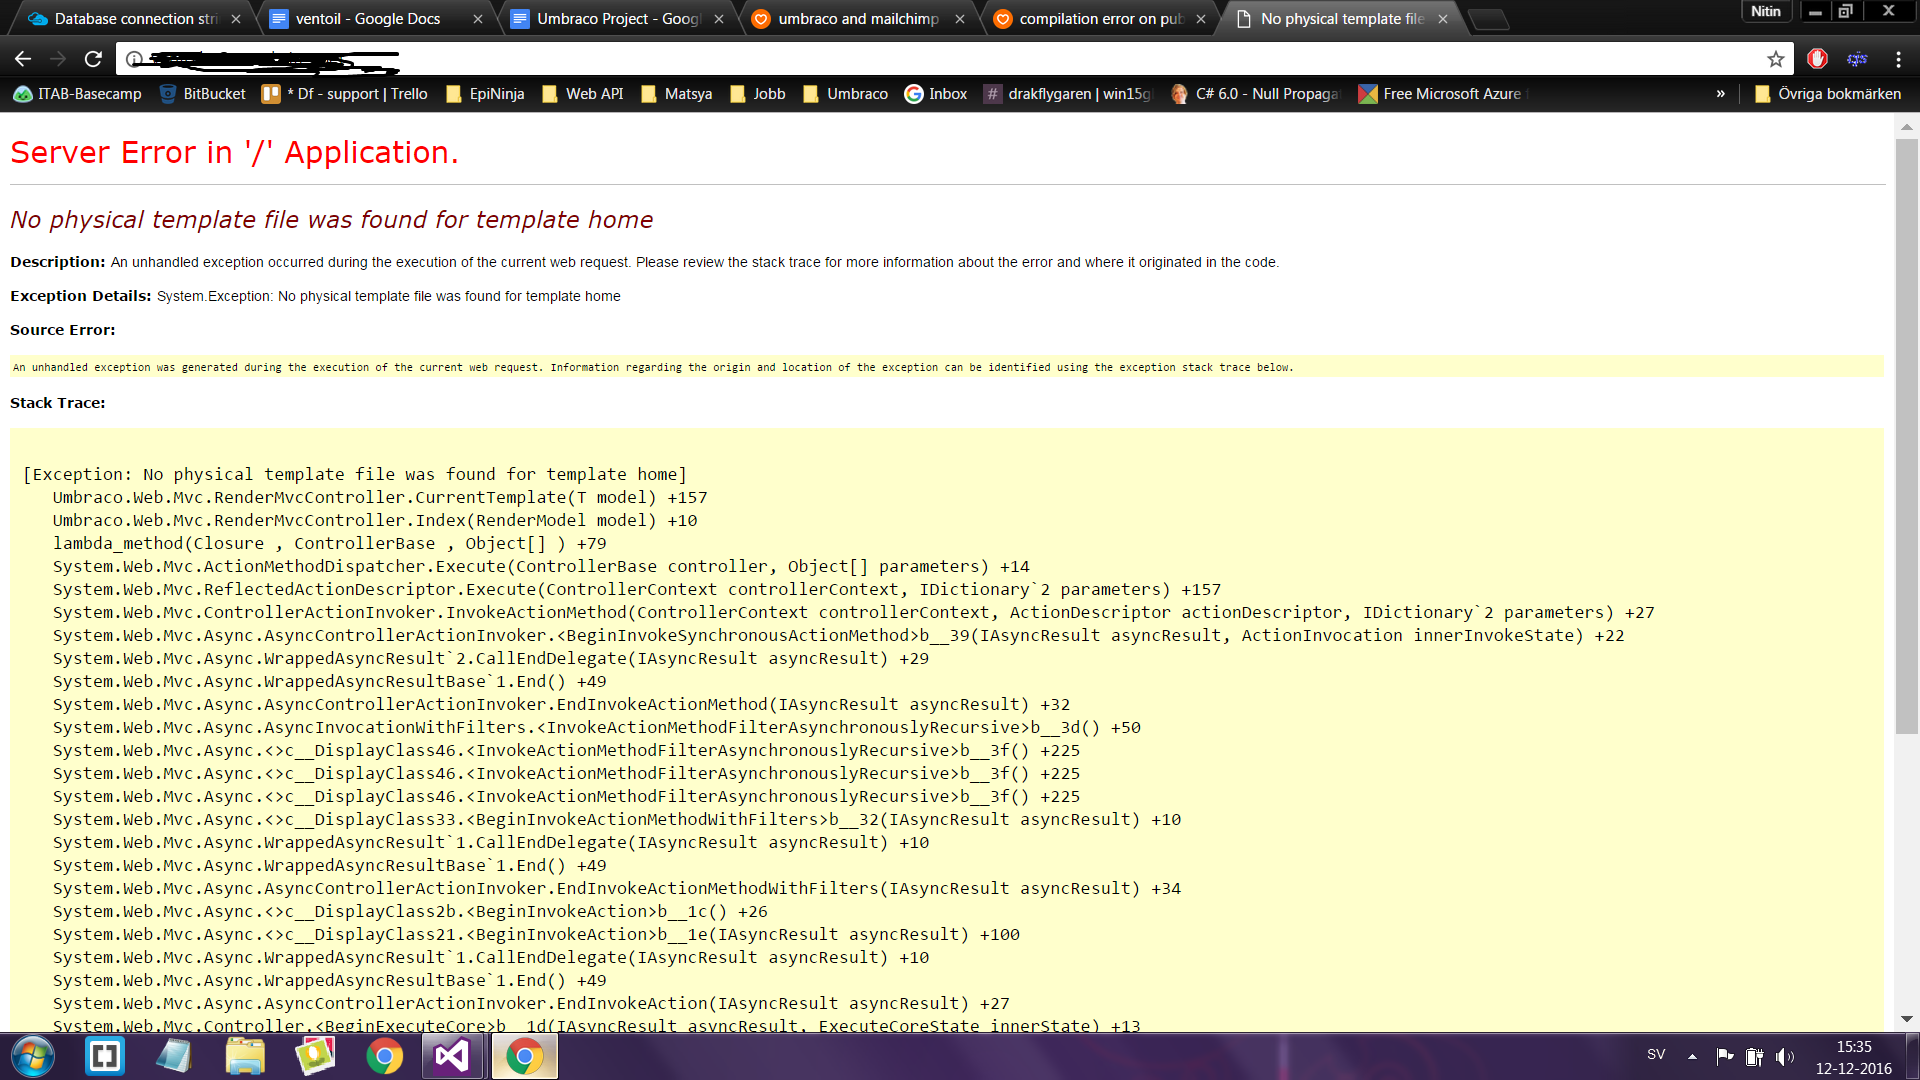
Task: Close the umbraco and mailchimp tab
Action: (x=959, y=19)
